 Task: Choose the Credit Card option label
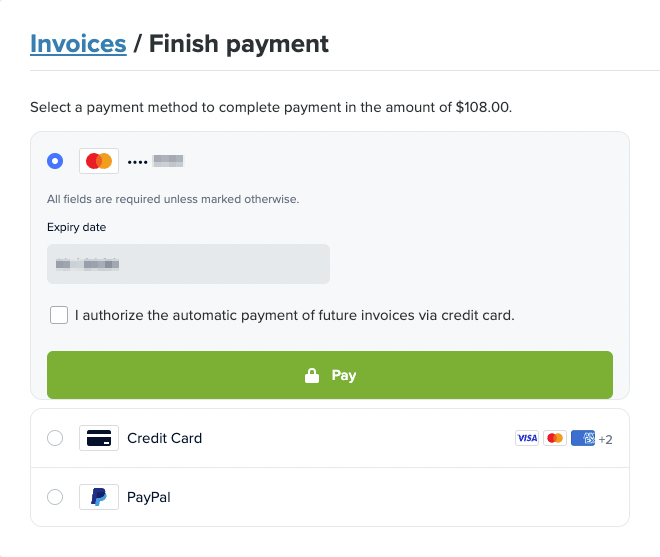[164, 438]
